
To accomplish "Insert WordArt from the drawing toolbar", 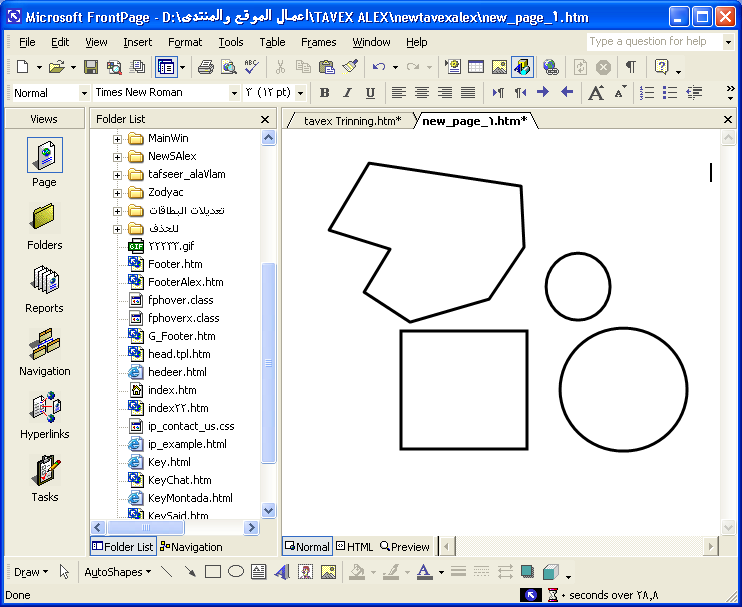I will point(282,572).
